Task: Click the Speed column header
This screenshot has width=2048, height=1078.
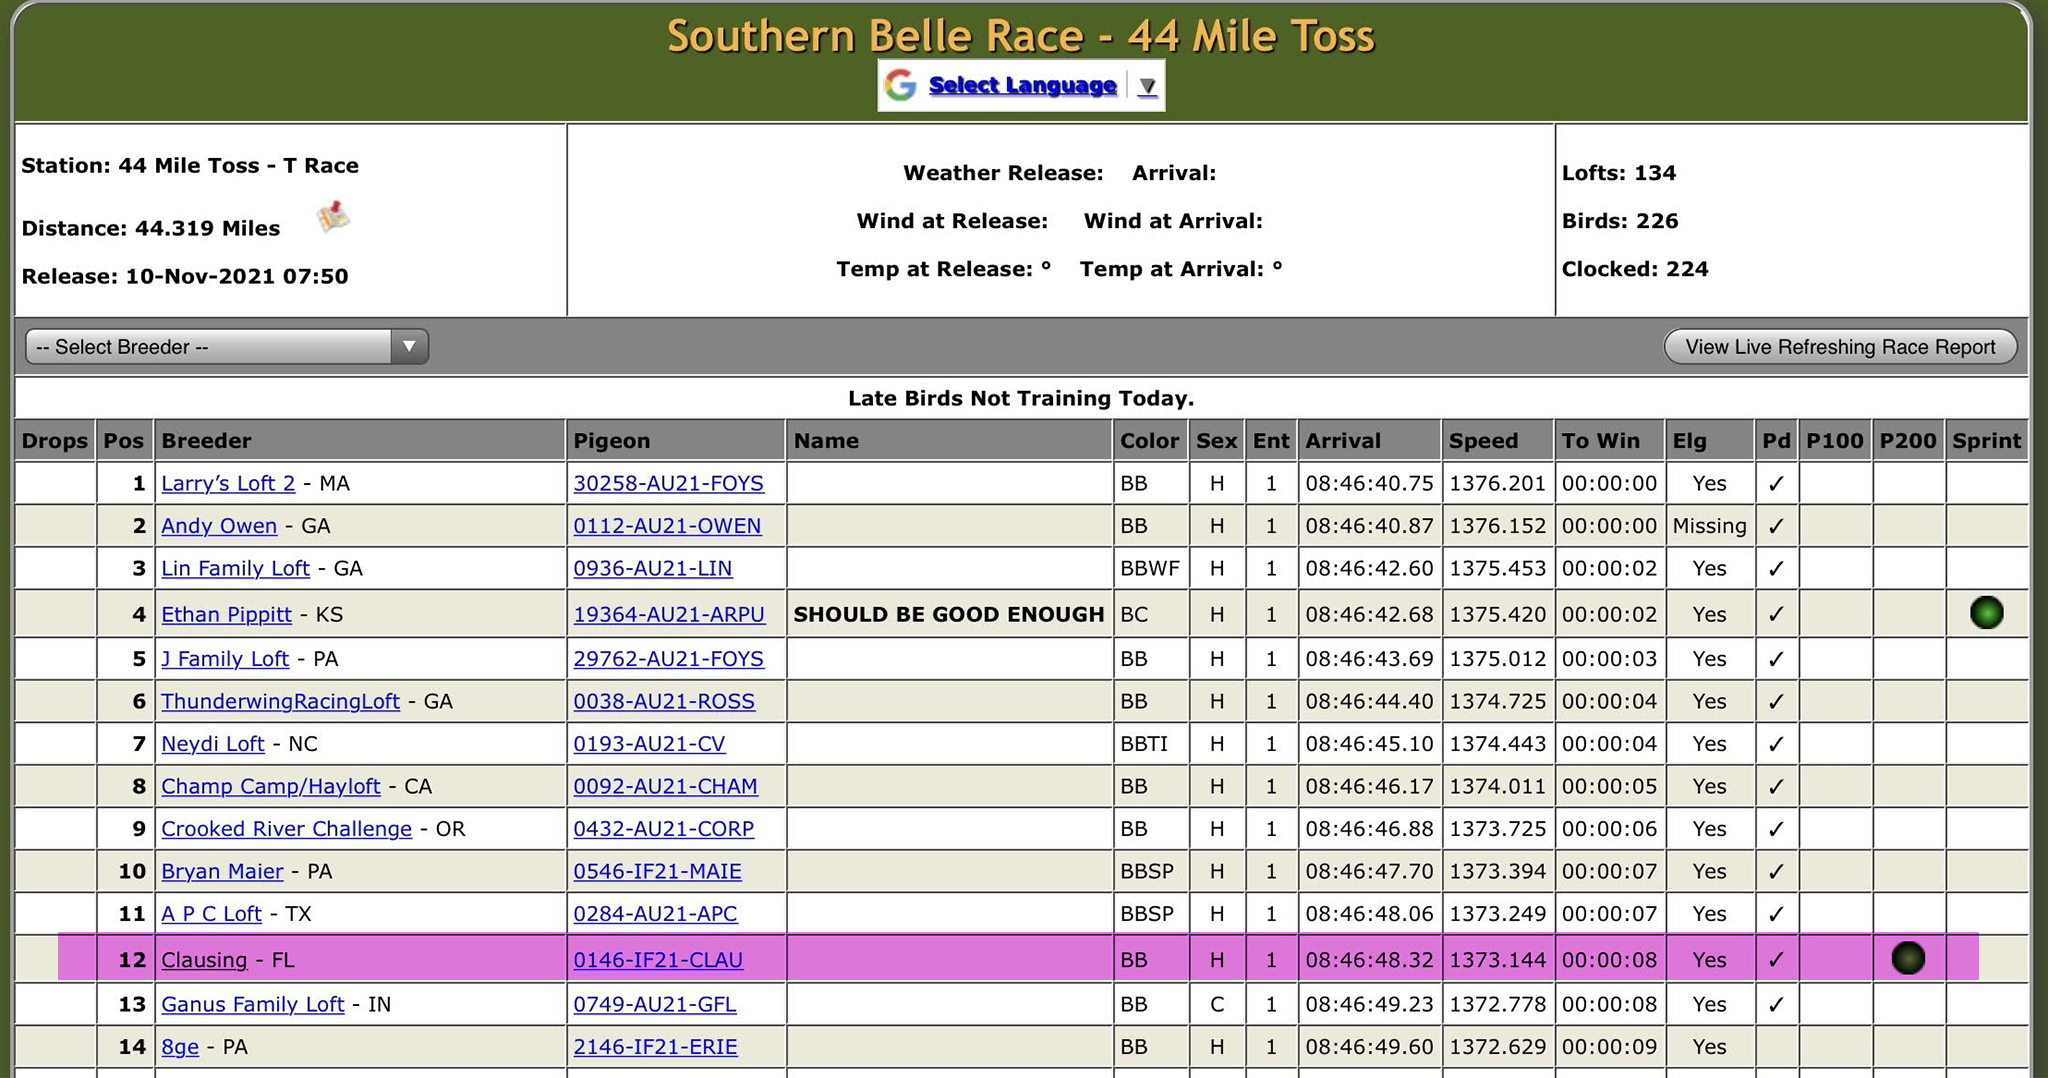Action: tap(1483, 441)
